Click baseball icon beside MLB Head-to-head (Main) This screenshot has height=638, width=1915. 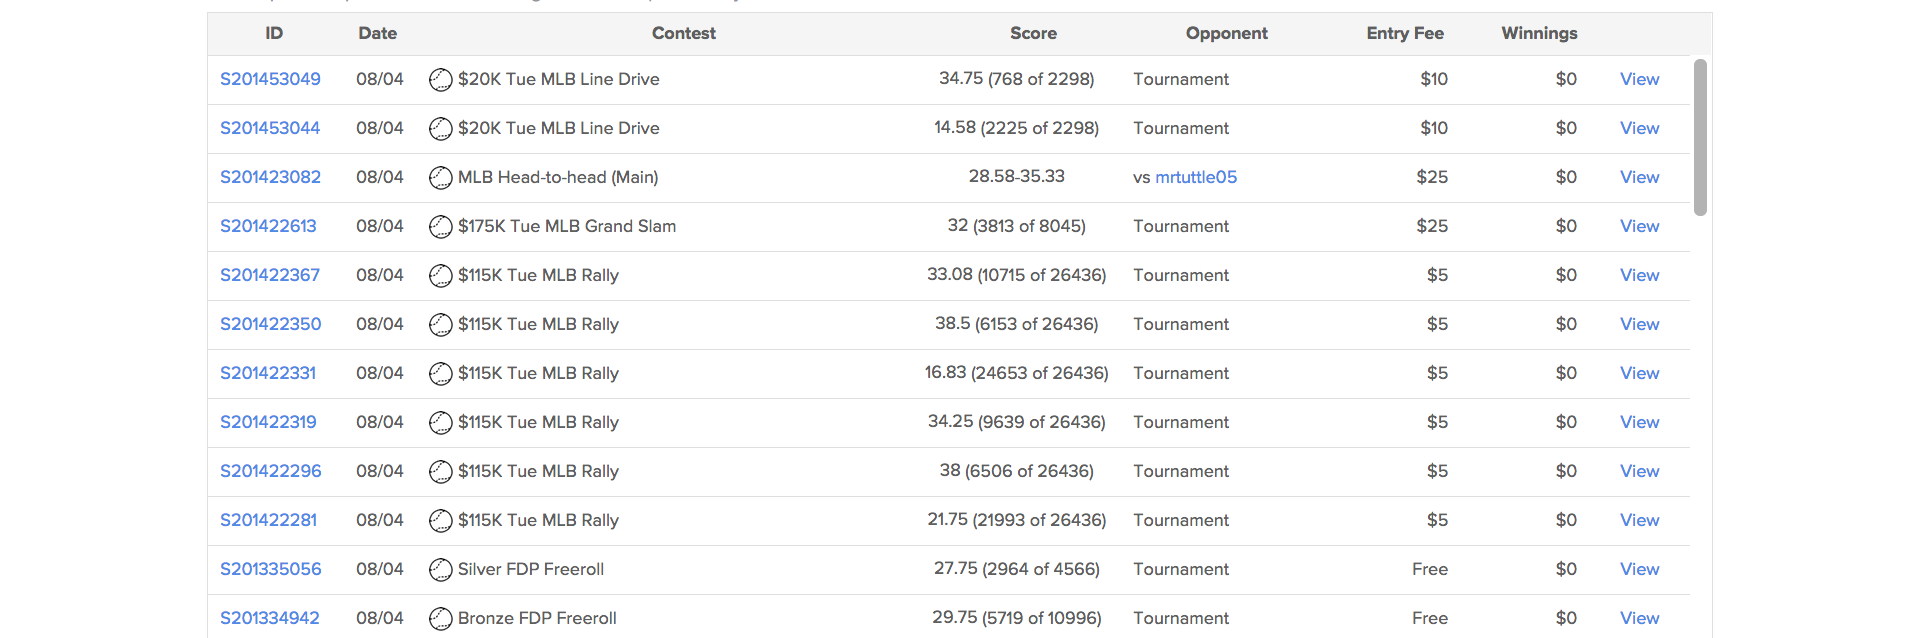(440, 178)
